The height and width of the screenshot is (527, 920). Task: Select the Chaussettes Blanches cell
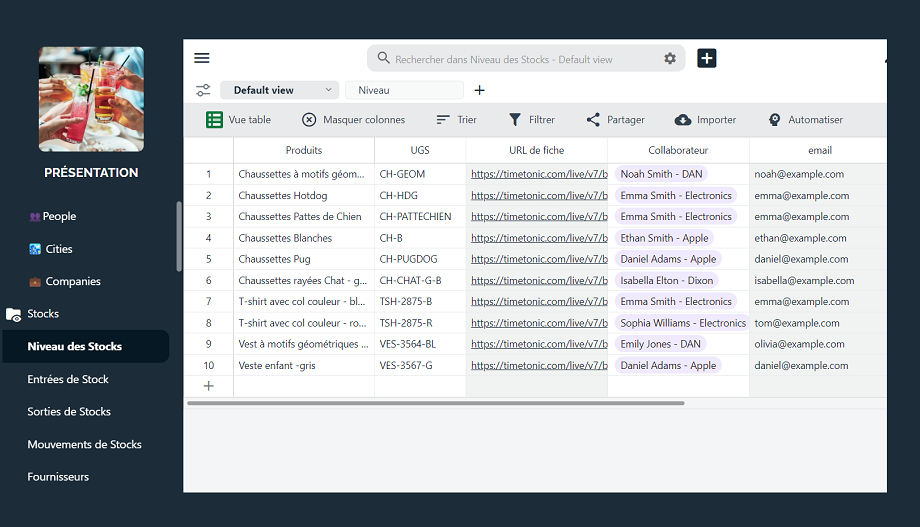304,238
